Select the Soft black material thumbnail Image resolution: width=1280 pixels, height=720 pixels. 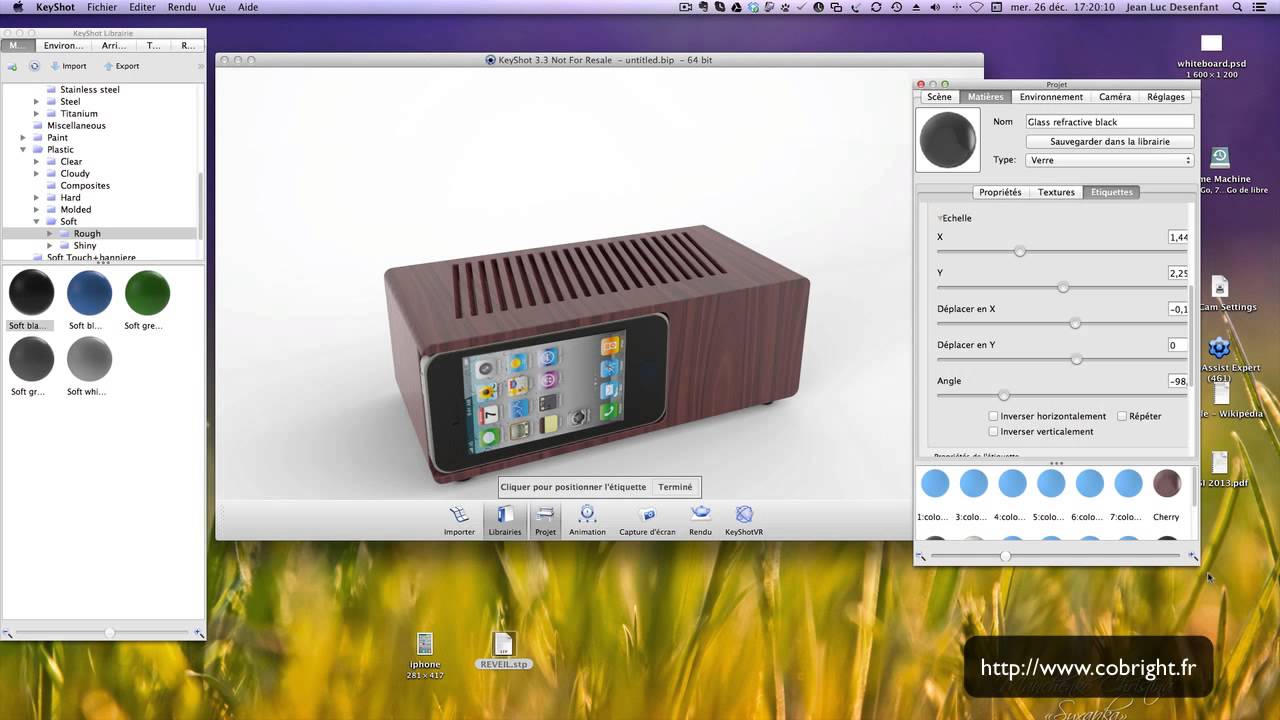click(x=31, y=293)
